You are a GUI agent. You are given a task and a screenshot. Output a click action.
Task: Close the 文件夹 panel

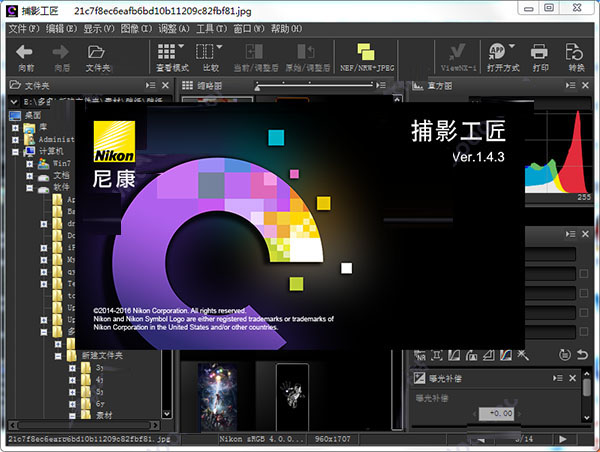pyautogui.click(x=165, y=85)
